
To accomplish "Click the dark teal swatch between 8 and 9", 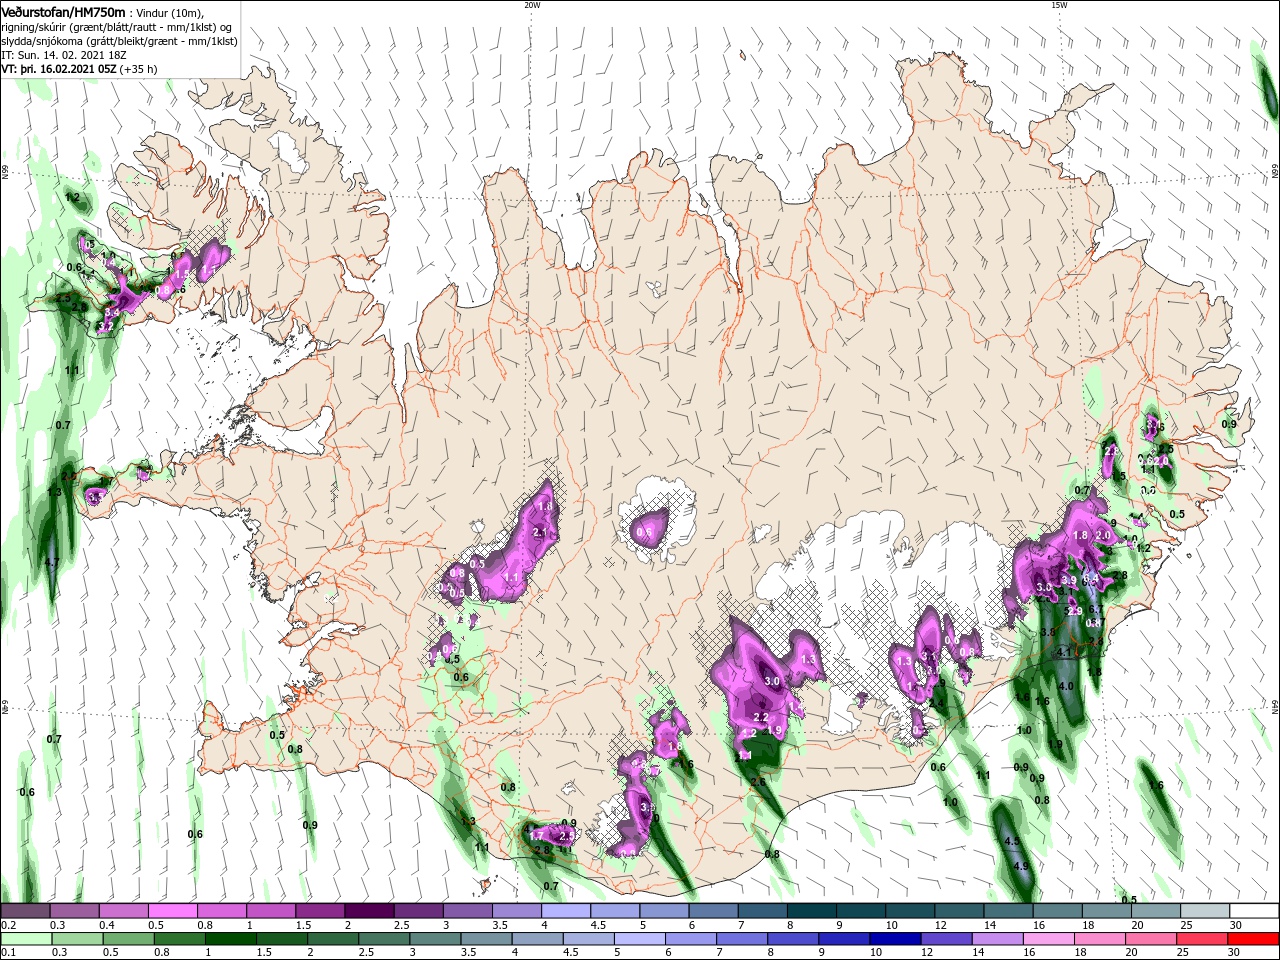I will coord(813,911).
